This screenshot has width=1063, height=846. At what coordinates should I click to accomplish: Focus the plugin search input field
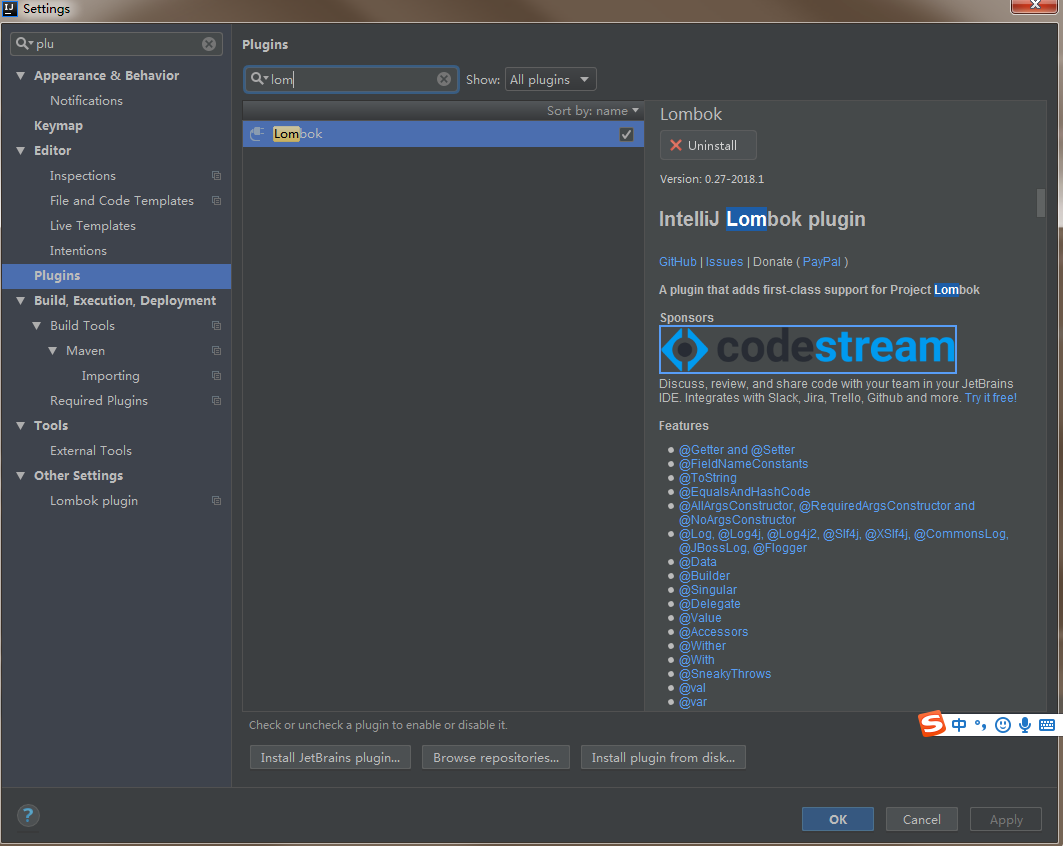point(351,79)
